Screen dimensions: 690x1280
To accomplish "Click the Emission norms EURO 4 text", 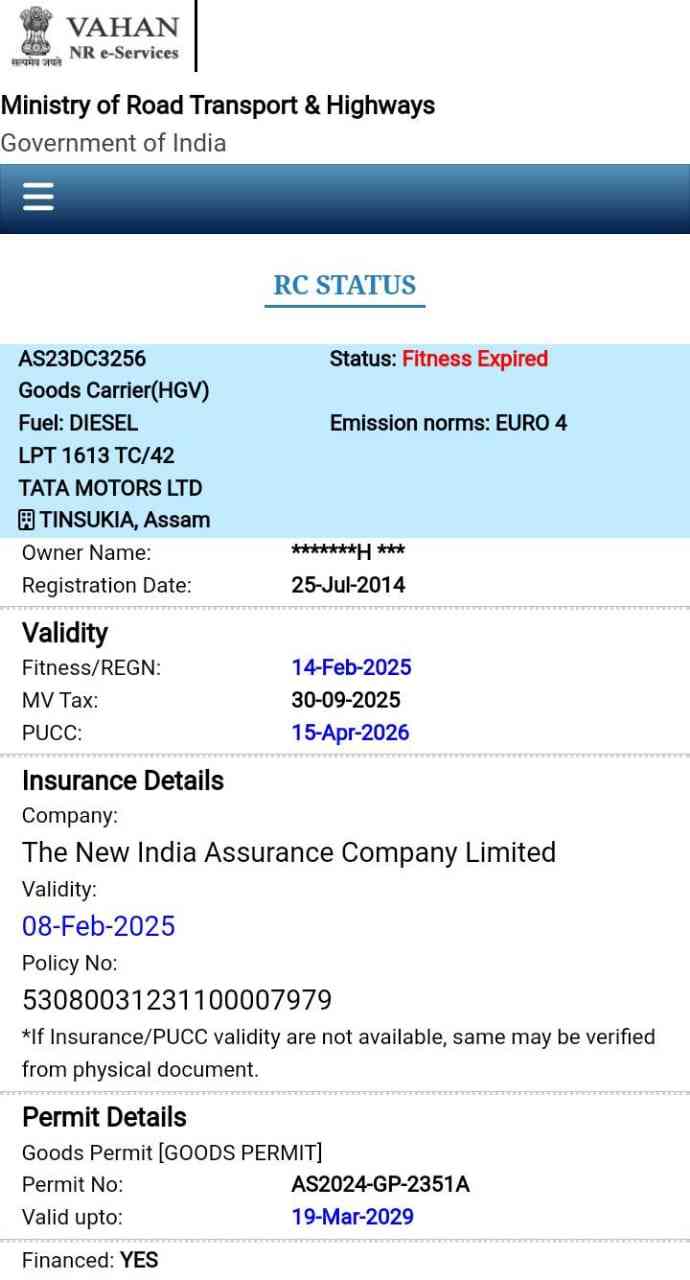I will (448, 423).
